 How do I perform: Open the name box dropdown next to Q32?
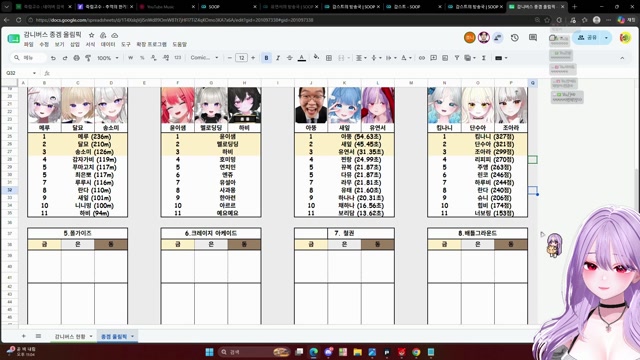coord(34,73)
